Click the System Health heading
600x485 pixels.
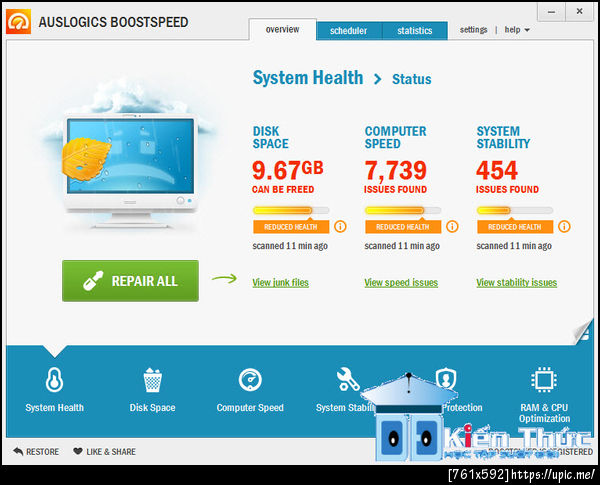click(308, 78)
